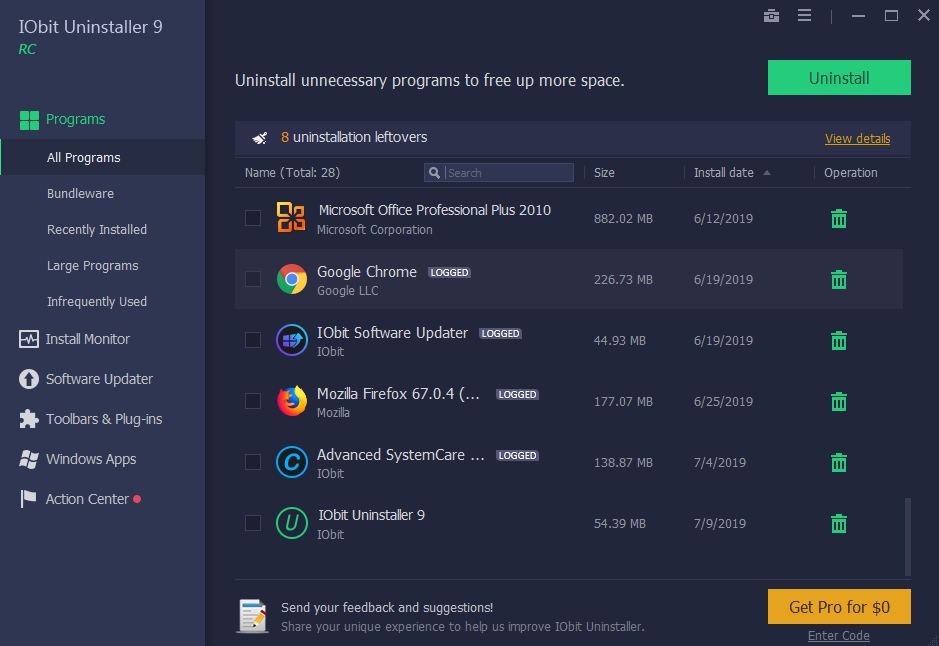The image size is (939, 646).
Task: Tick the Mozilla Firefox checkbox
Action: 253,401
